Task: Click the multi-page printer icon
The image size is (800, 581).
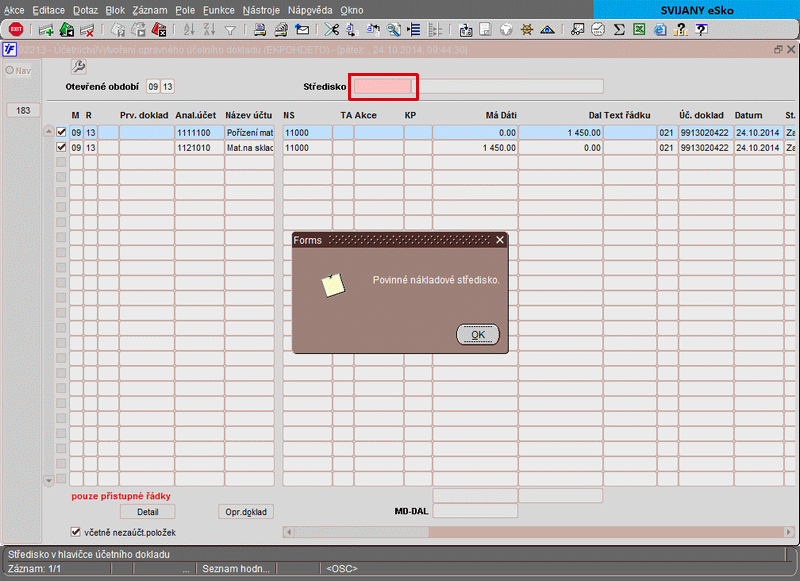Action: (281, 30)
